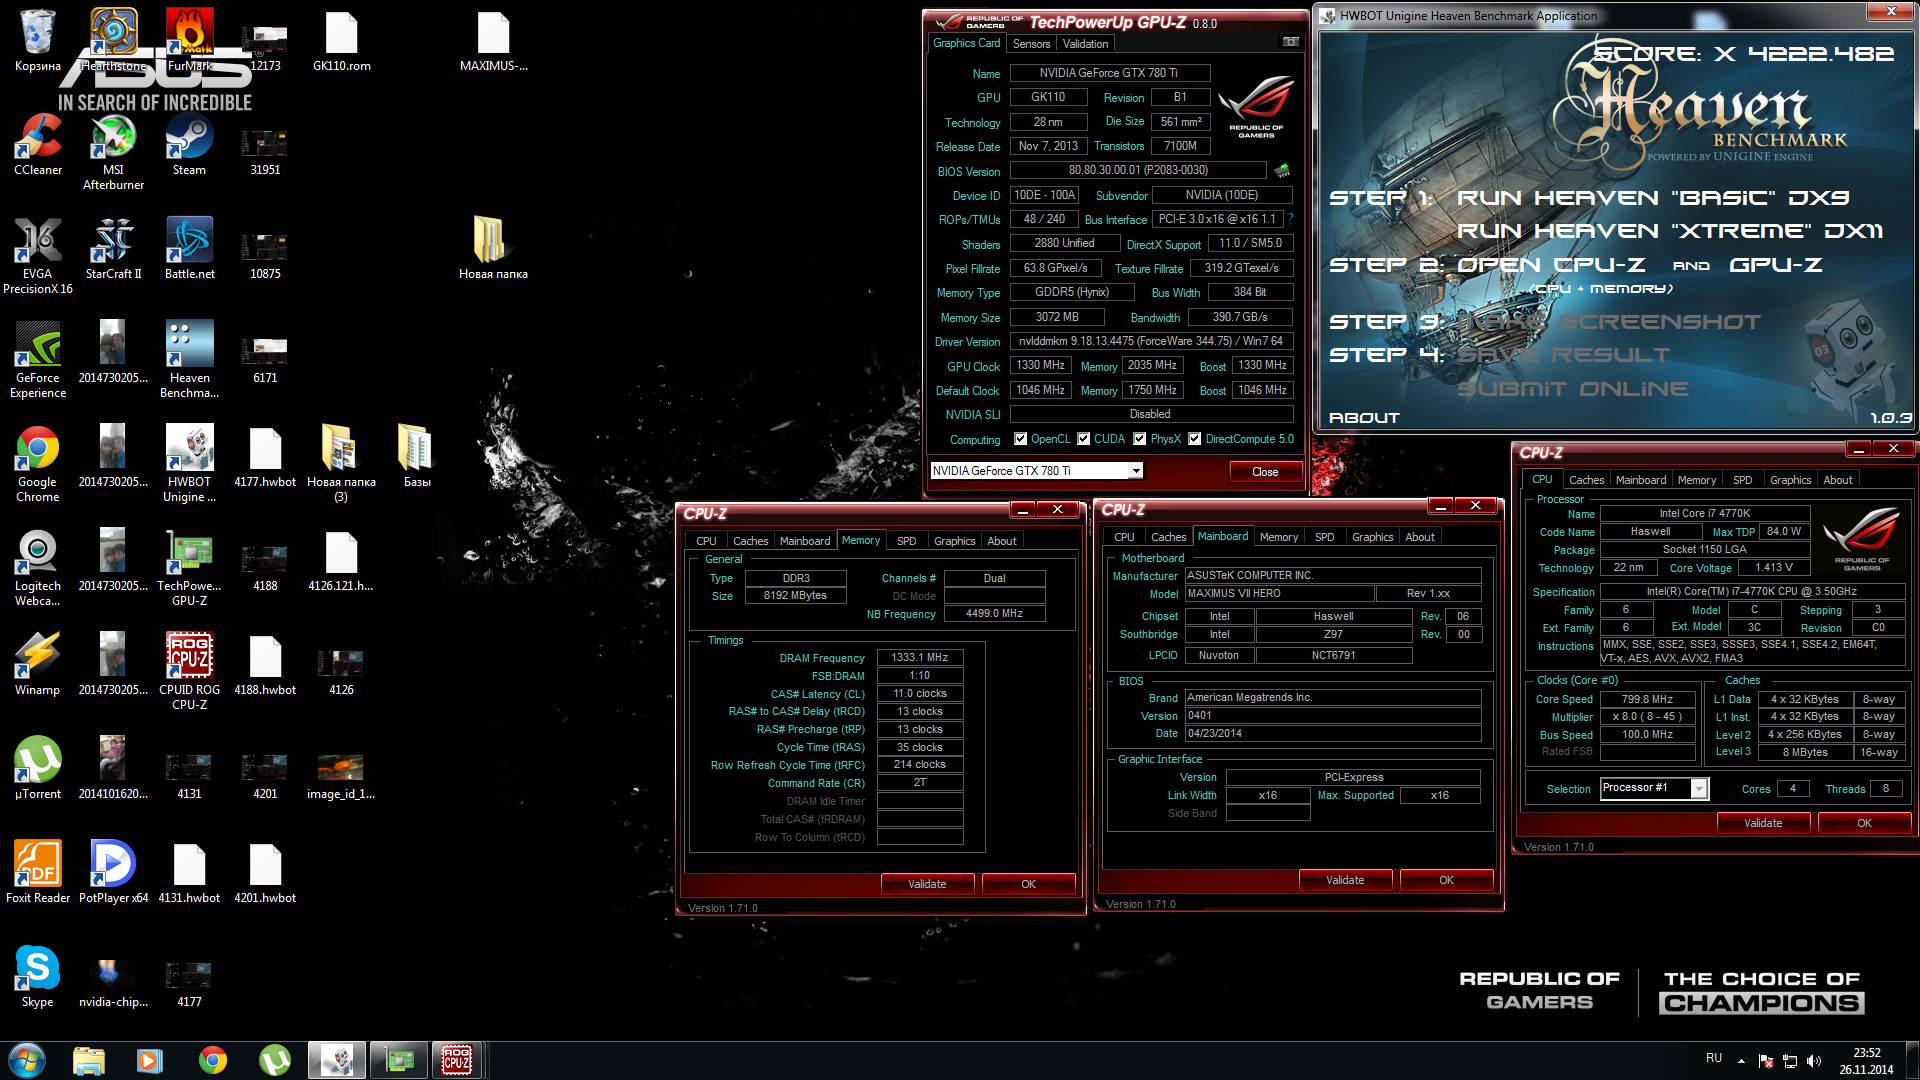Viewport: 1920px width, 1080px height.
Task: Launch Foxit Reader desktop icon
Action: pyautogui.click(x=38, y=872)
